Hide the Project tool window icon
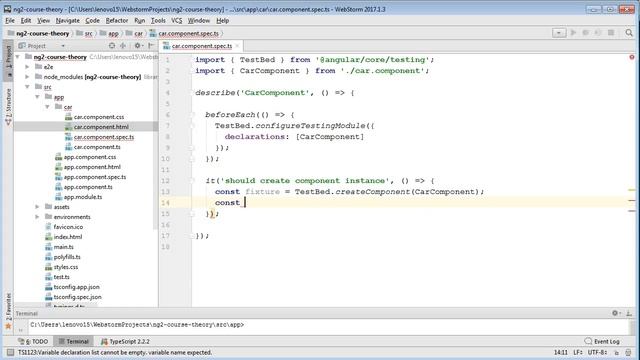The image size is (640, 360). (x=151, y=46)
